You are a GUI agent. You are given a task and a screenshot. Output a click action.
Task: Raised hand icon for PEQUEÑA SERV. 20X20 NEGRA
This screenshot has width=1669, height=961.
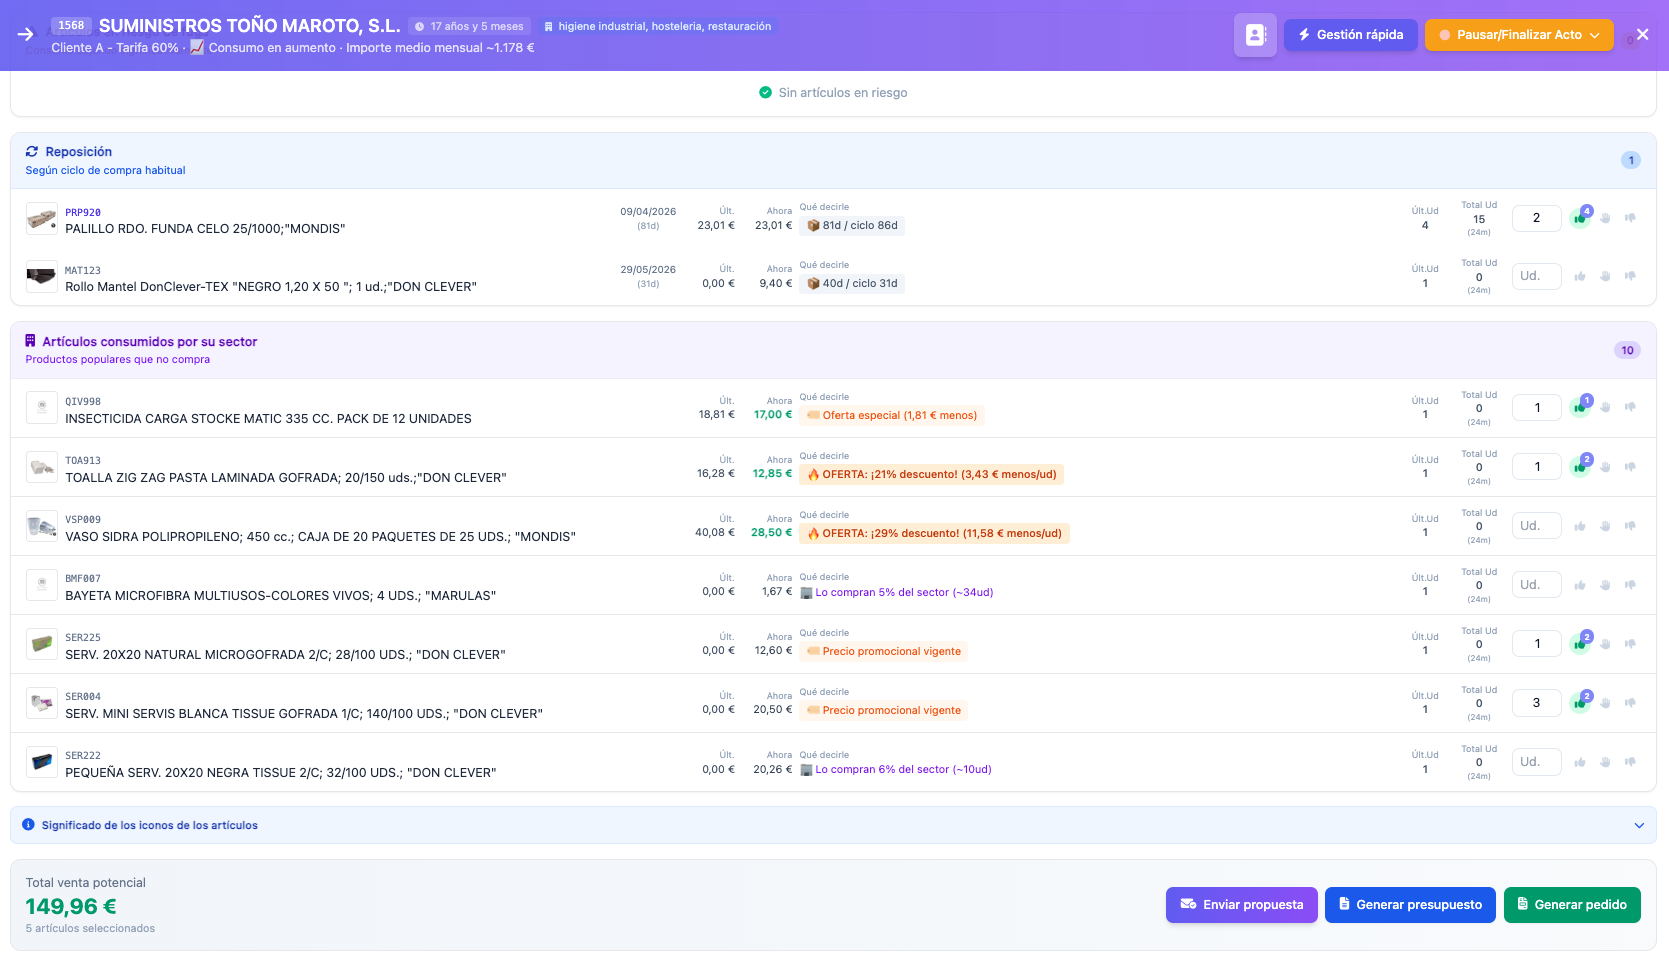[x=1605, y=762]
